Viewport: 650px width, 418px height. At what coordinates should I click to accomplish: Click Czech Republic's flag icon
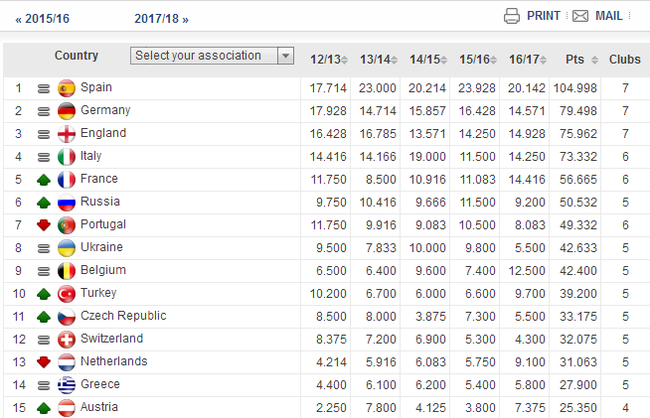pos(66,316)
